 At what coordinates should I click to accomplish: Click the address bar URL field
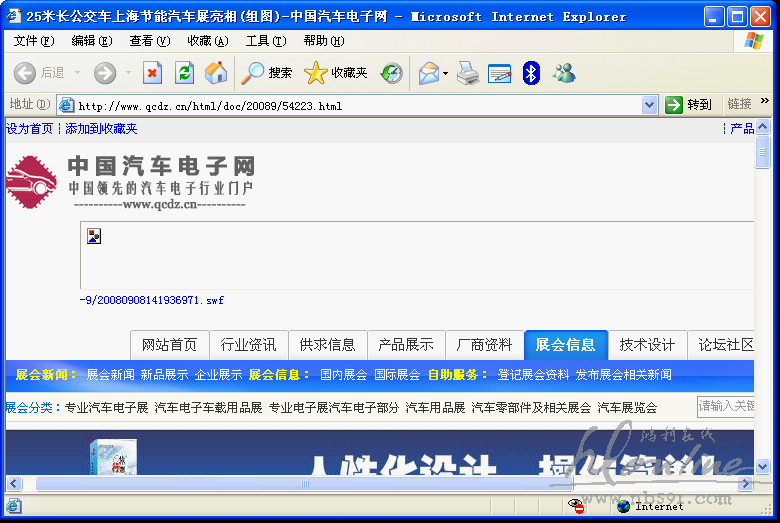tap(358, 105)
